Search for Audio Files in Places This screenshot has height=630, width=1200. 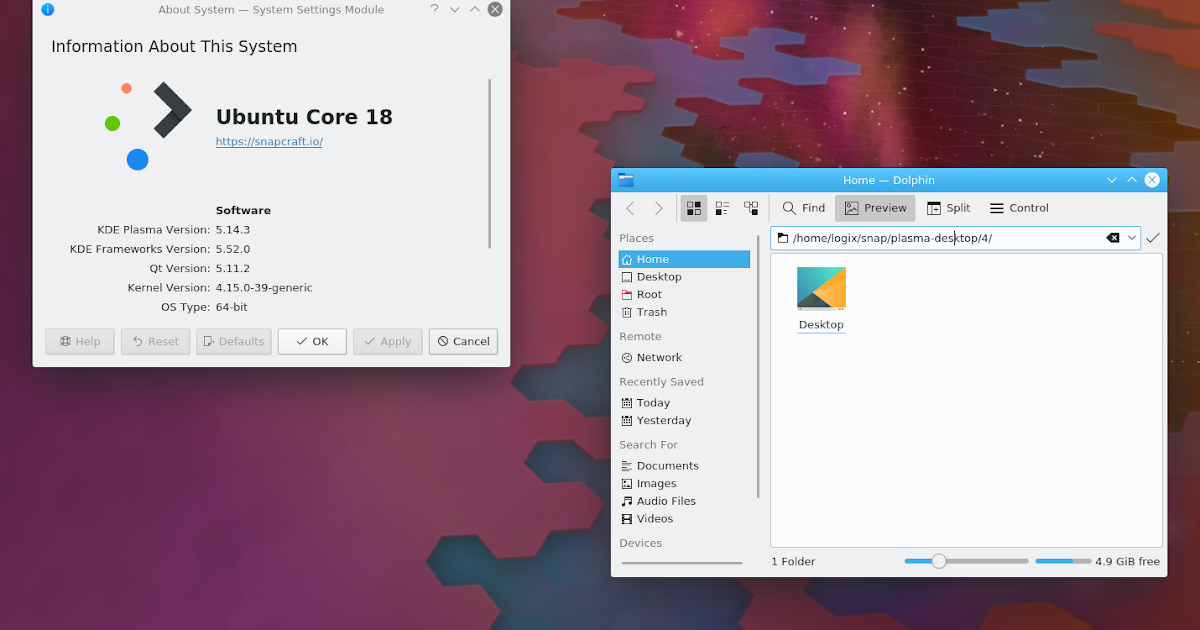point(684,501)
